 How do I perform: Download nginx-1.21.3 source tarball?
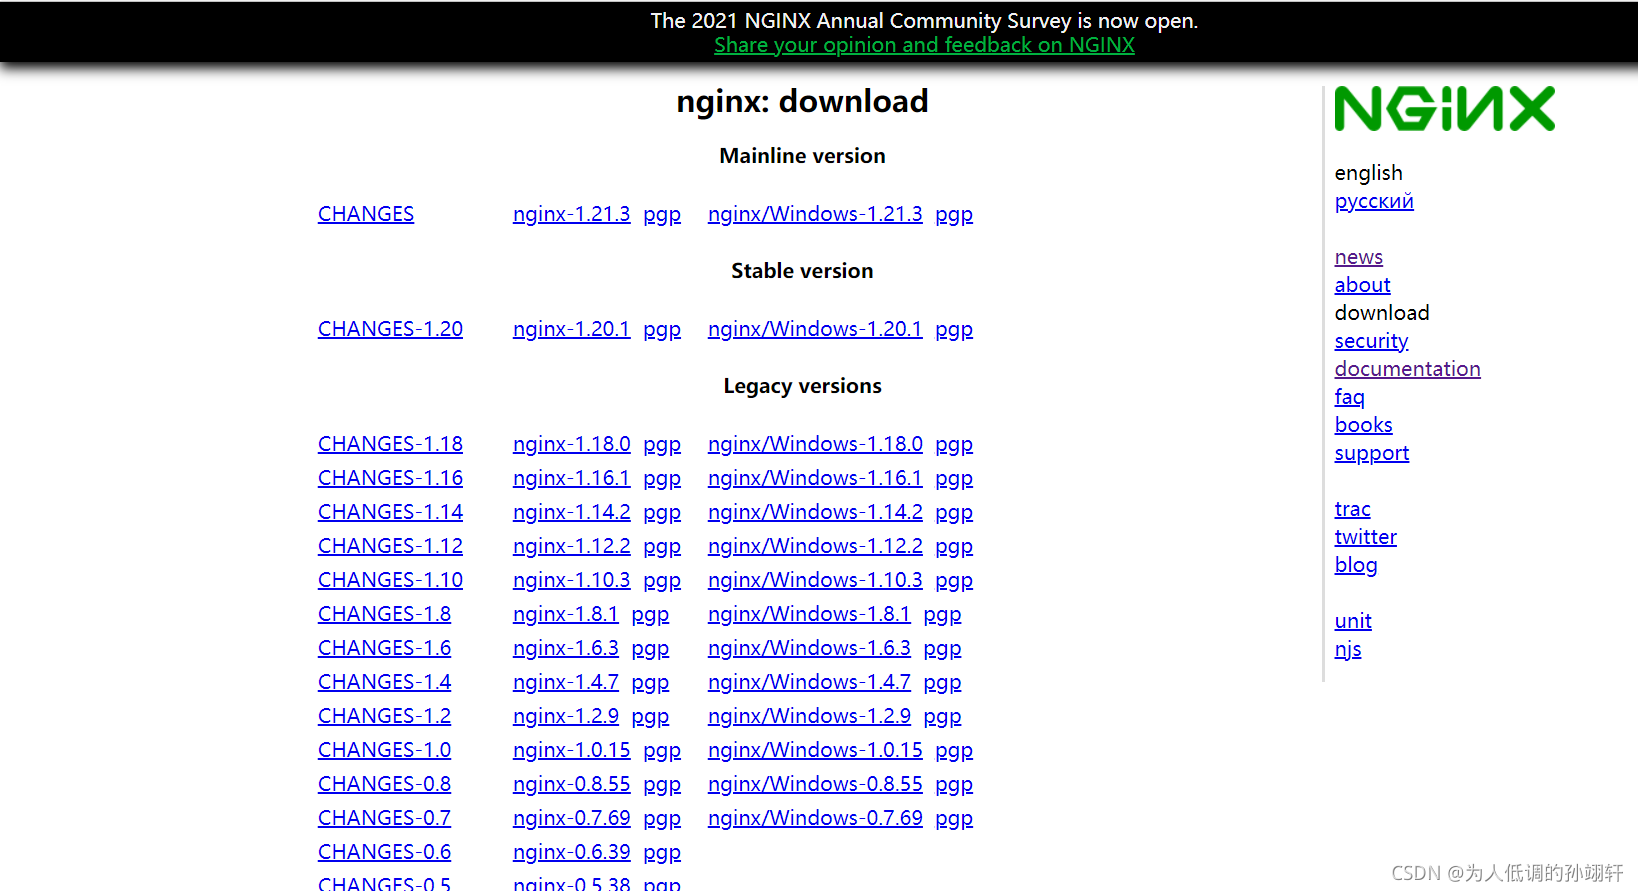572,214
